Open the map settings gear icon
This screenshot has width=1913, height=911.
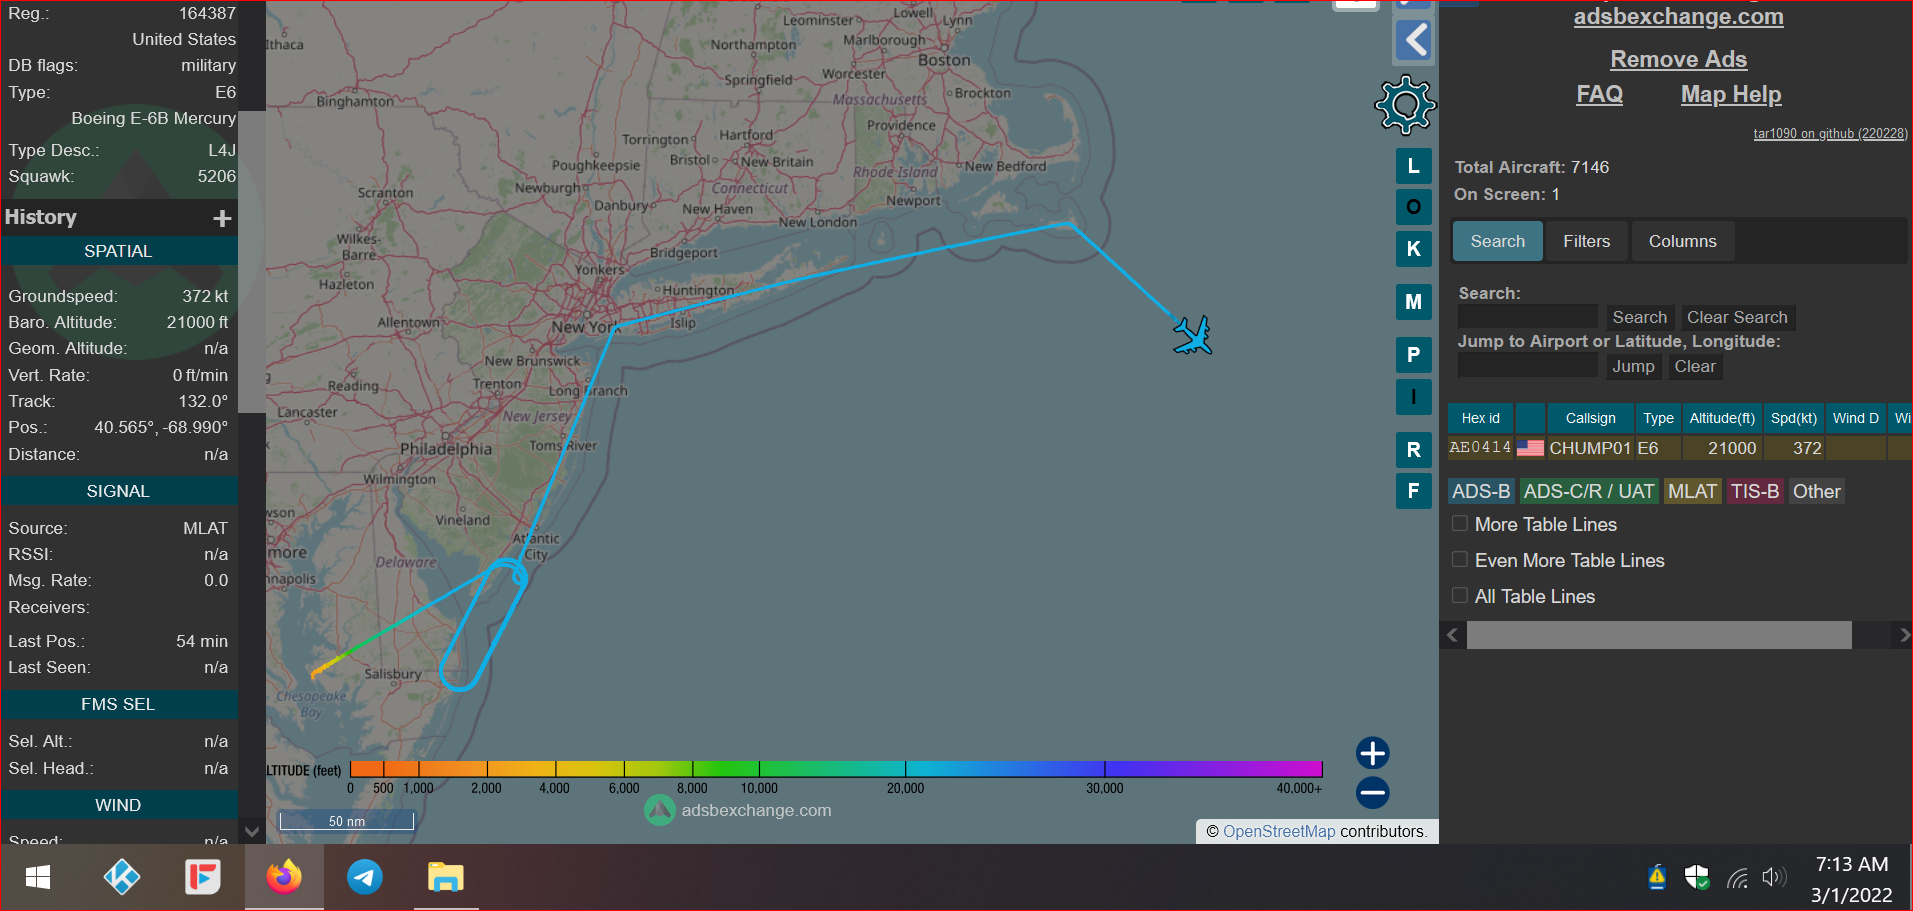1405,104
